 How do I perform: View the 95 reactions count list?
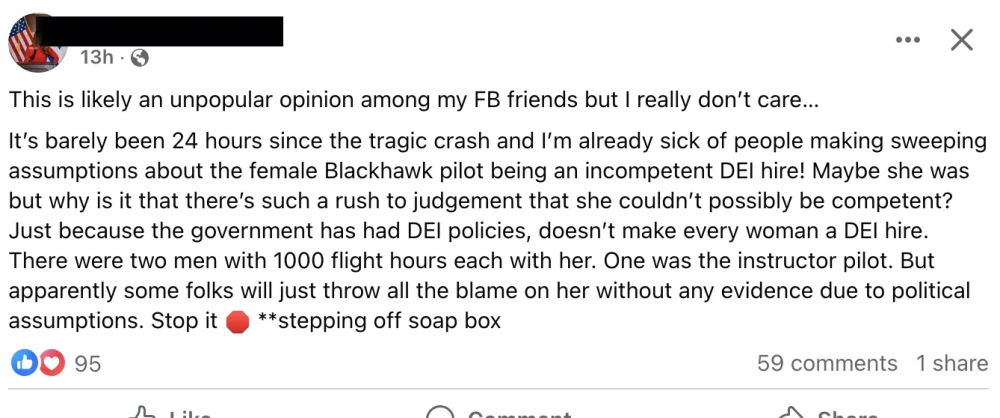coord(88,364)
